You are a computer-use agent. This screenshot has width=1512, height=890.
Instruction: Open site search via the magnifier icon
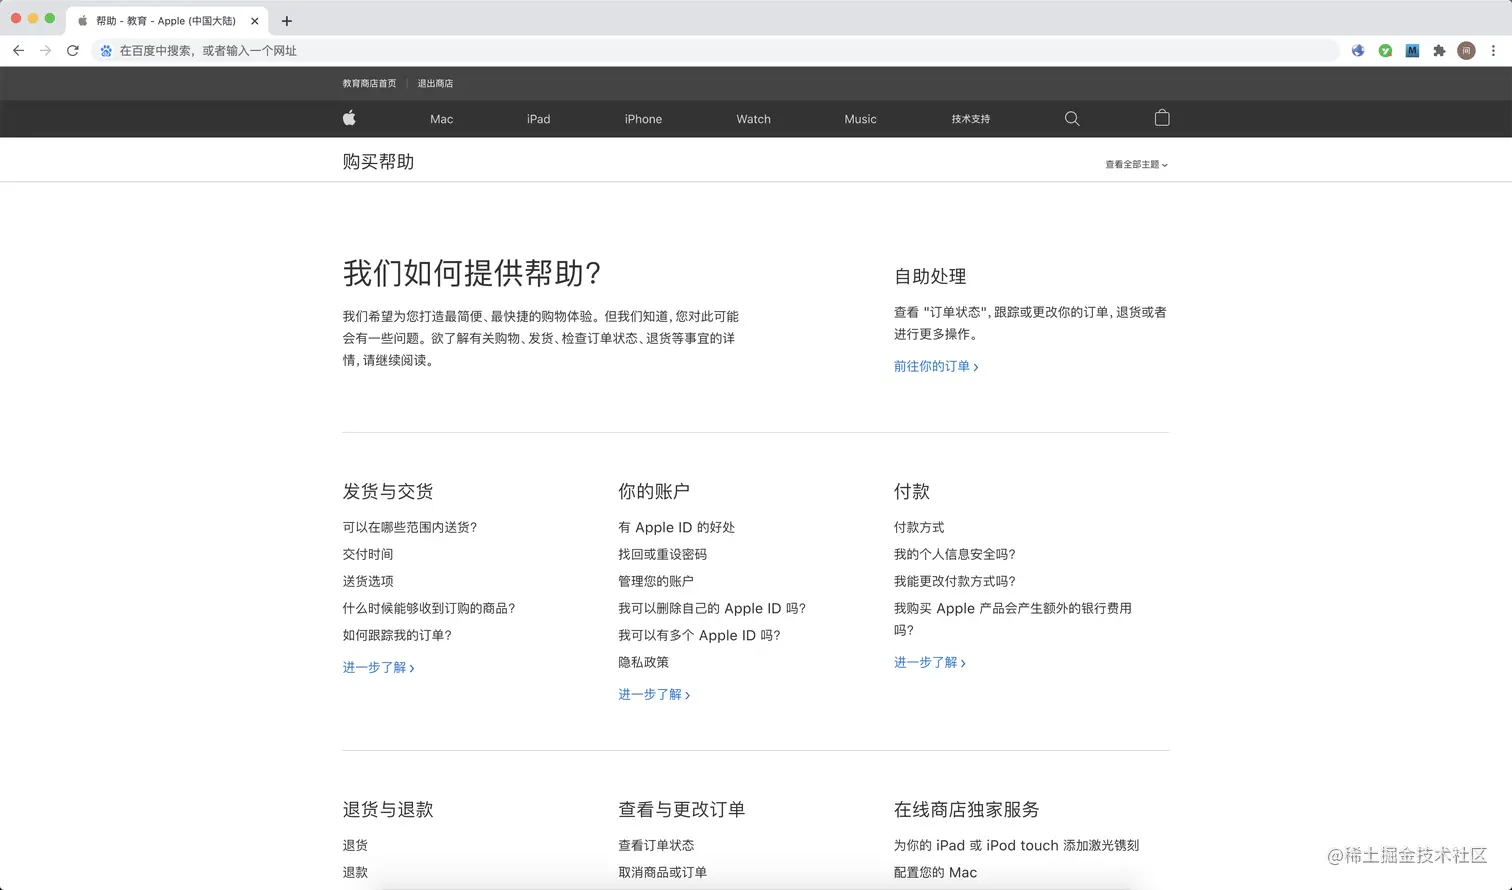(x=1072, y=118)
